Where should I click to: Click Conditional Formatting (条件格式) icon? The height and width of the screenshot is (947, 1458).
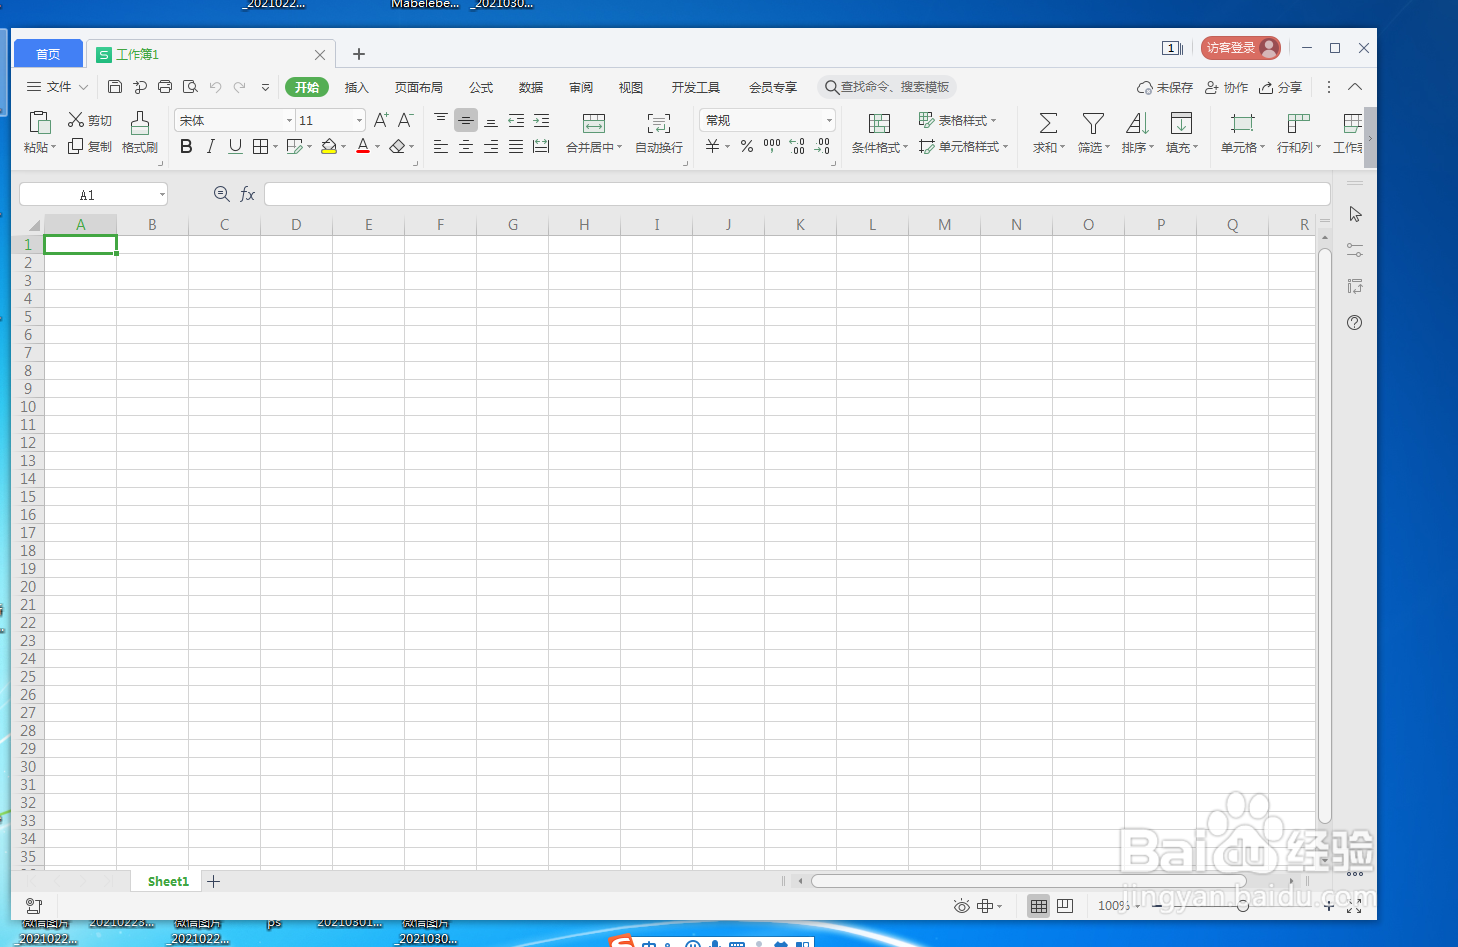click(x=879, y=123)
